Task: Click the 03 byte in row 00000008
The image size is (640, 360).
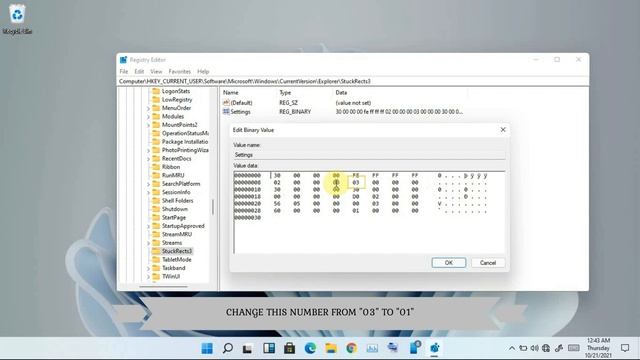Action: click(x=356, y=182)
